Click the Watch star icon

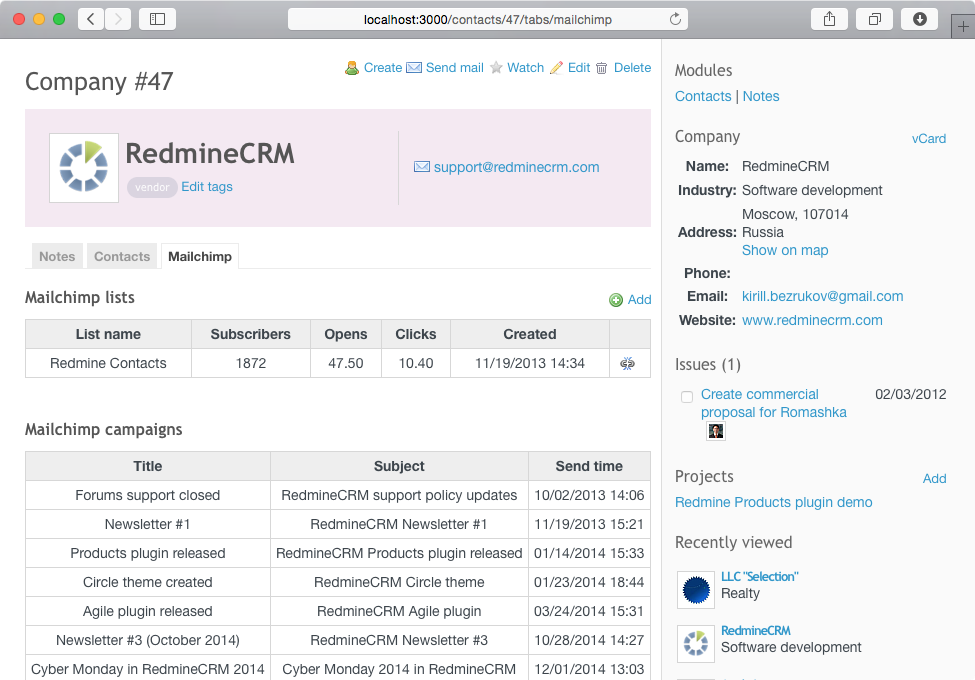coord(496,68)
